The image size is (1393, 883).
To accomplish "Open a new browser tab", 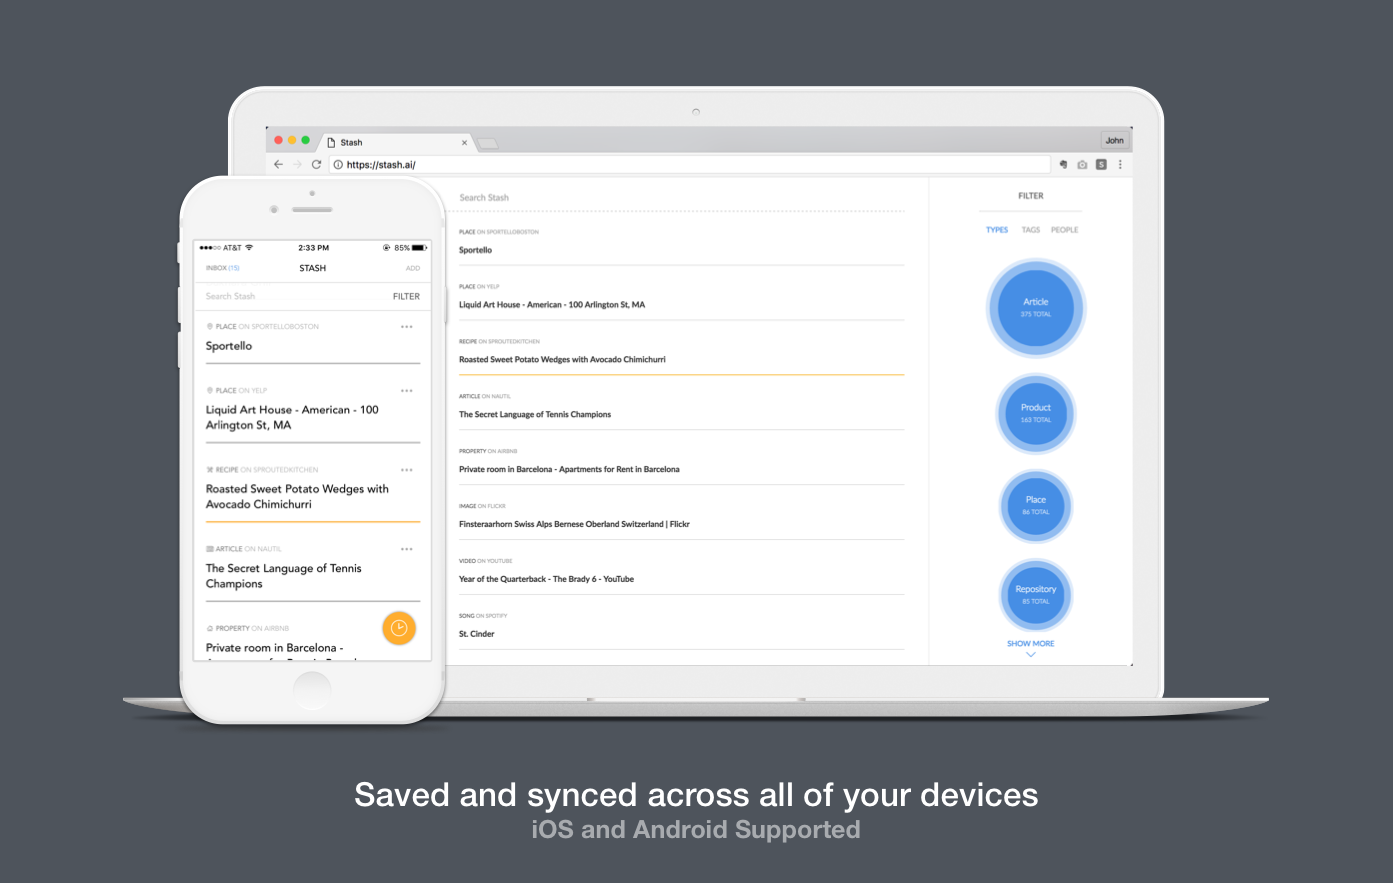I will coord(487,144).
